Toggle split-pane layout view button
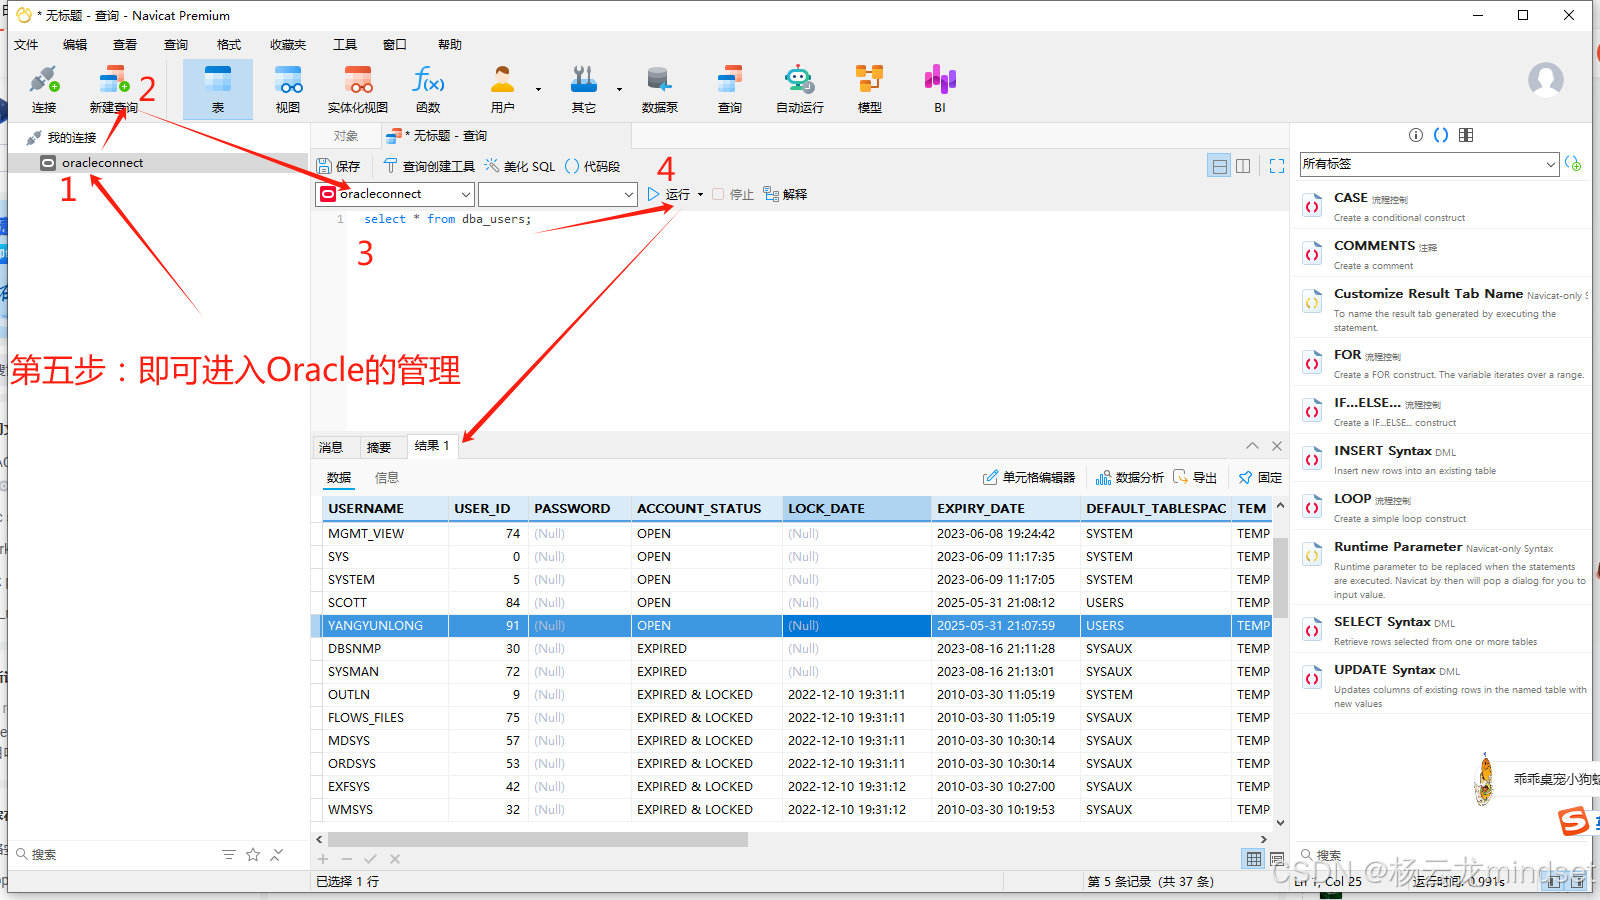Viewport: 1600px width, 900px height. (x=1243, y=166)
